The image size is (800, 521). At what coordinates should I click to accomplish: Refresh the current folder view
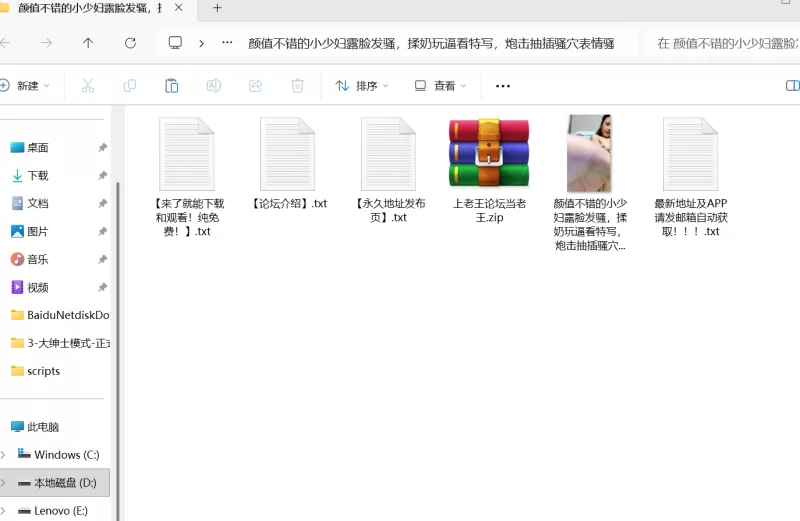point(130,43)
